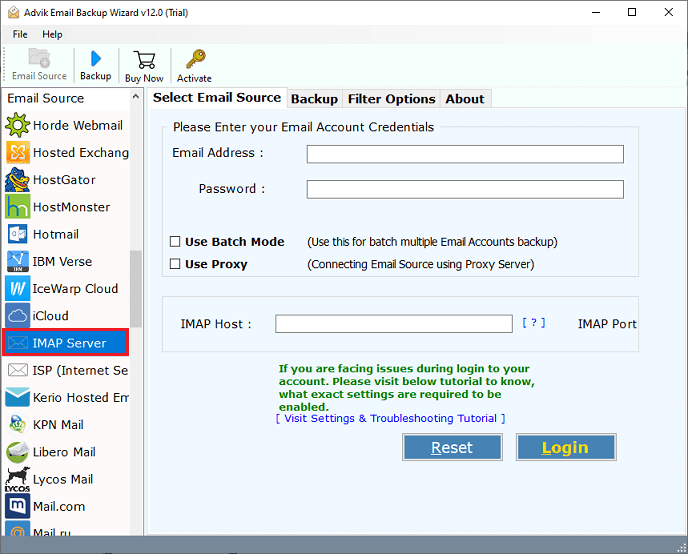Enable Use Batch Mode checkbox
The image size is (688, 554).
[x=175, y=242]
